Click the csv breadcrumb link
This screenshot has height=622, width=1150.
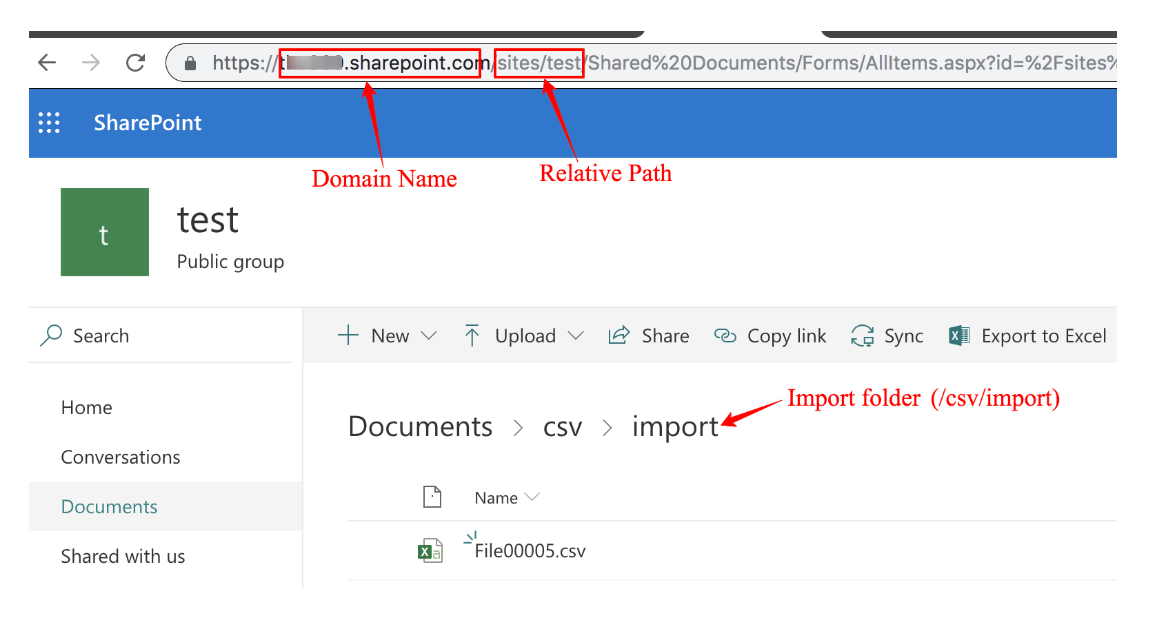click(x=562, y=427)
